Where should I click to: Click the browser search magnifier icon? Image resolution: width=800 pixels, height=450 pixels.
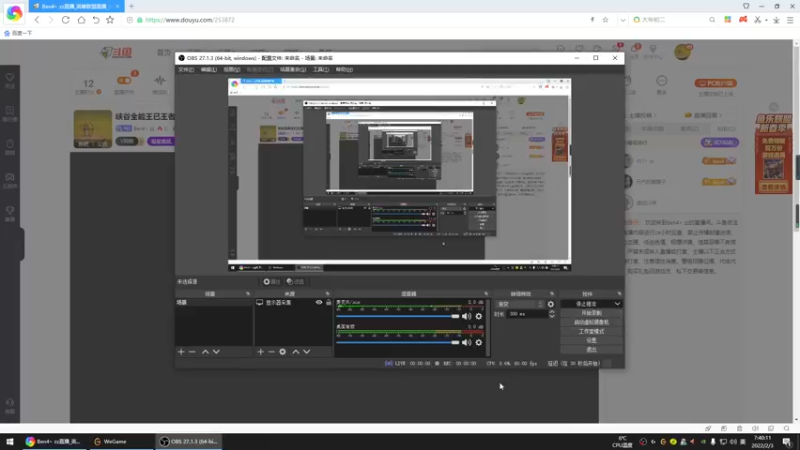tap(712, 20)
